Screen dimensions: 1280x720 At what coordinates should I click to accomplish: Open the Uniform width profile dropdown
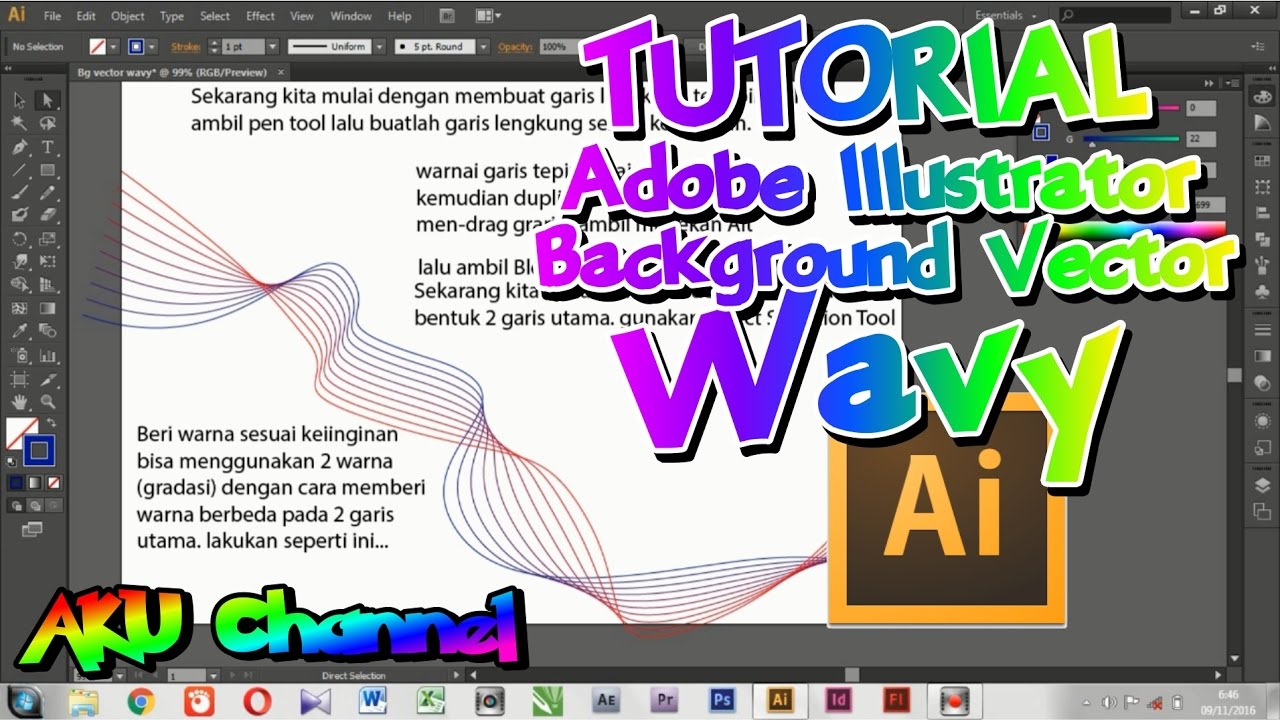[380, 47]
